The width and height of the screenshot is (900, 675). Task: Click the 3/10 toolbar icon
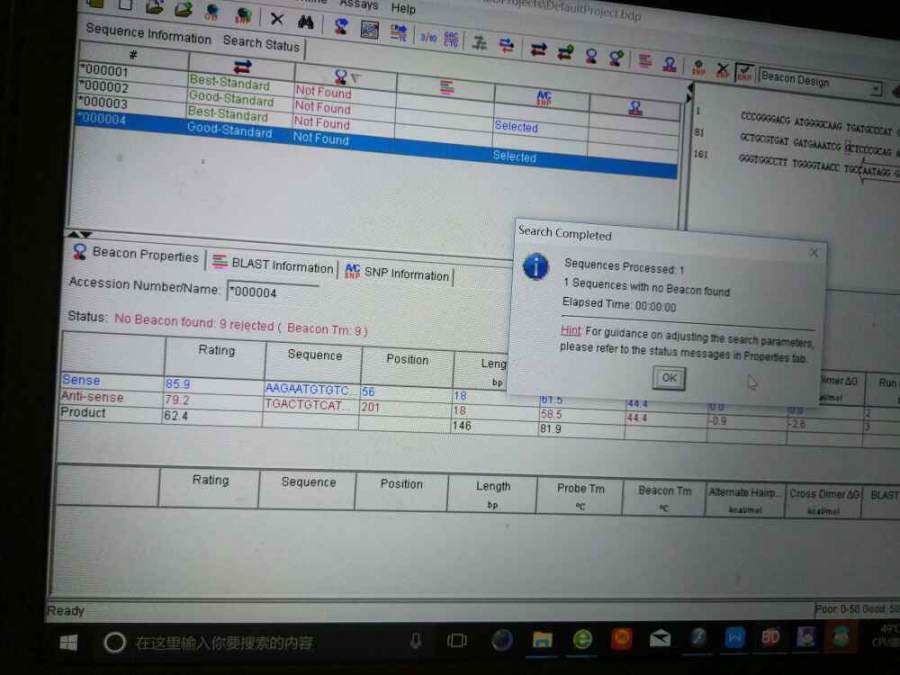428,37
